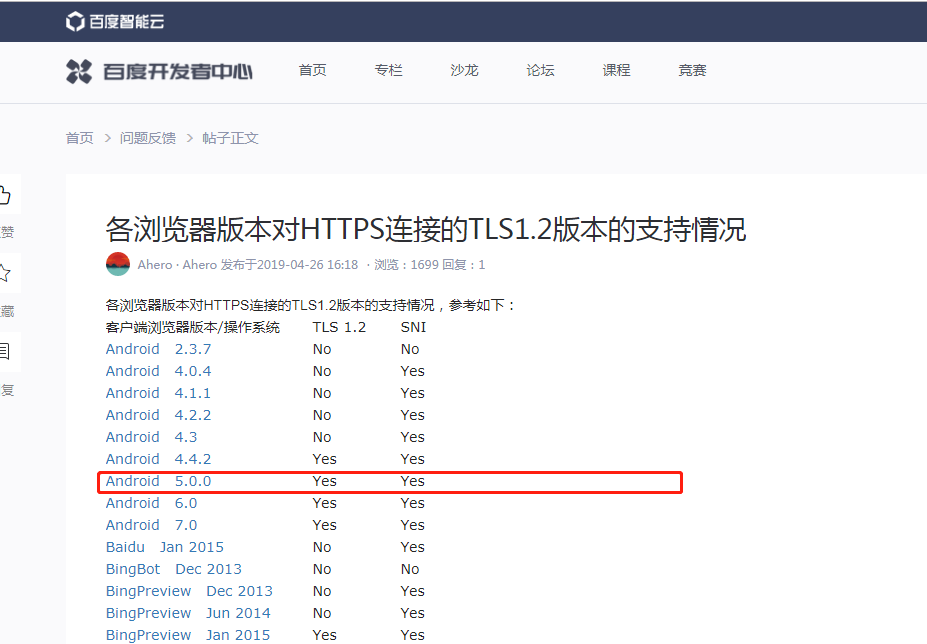927x644 pixels.
Task: Open the Android 5.0.0 link
Action: [158, 481]
